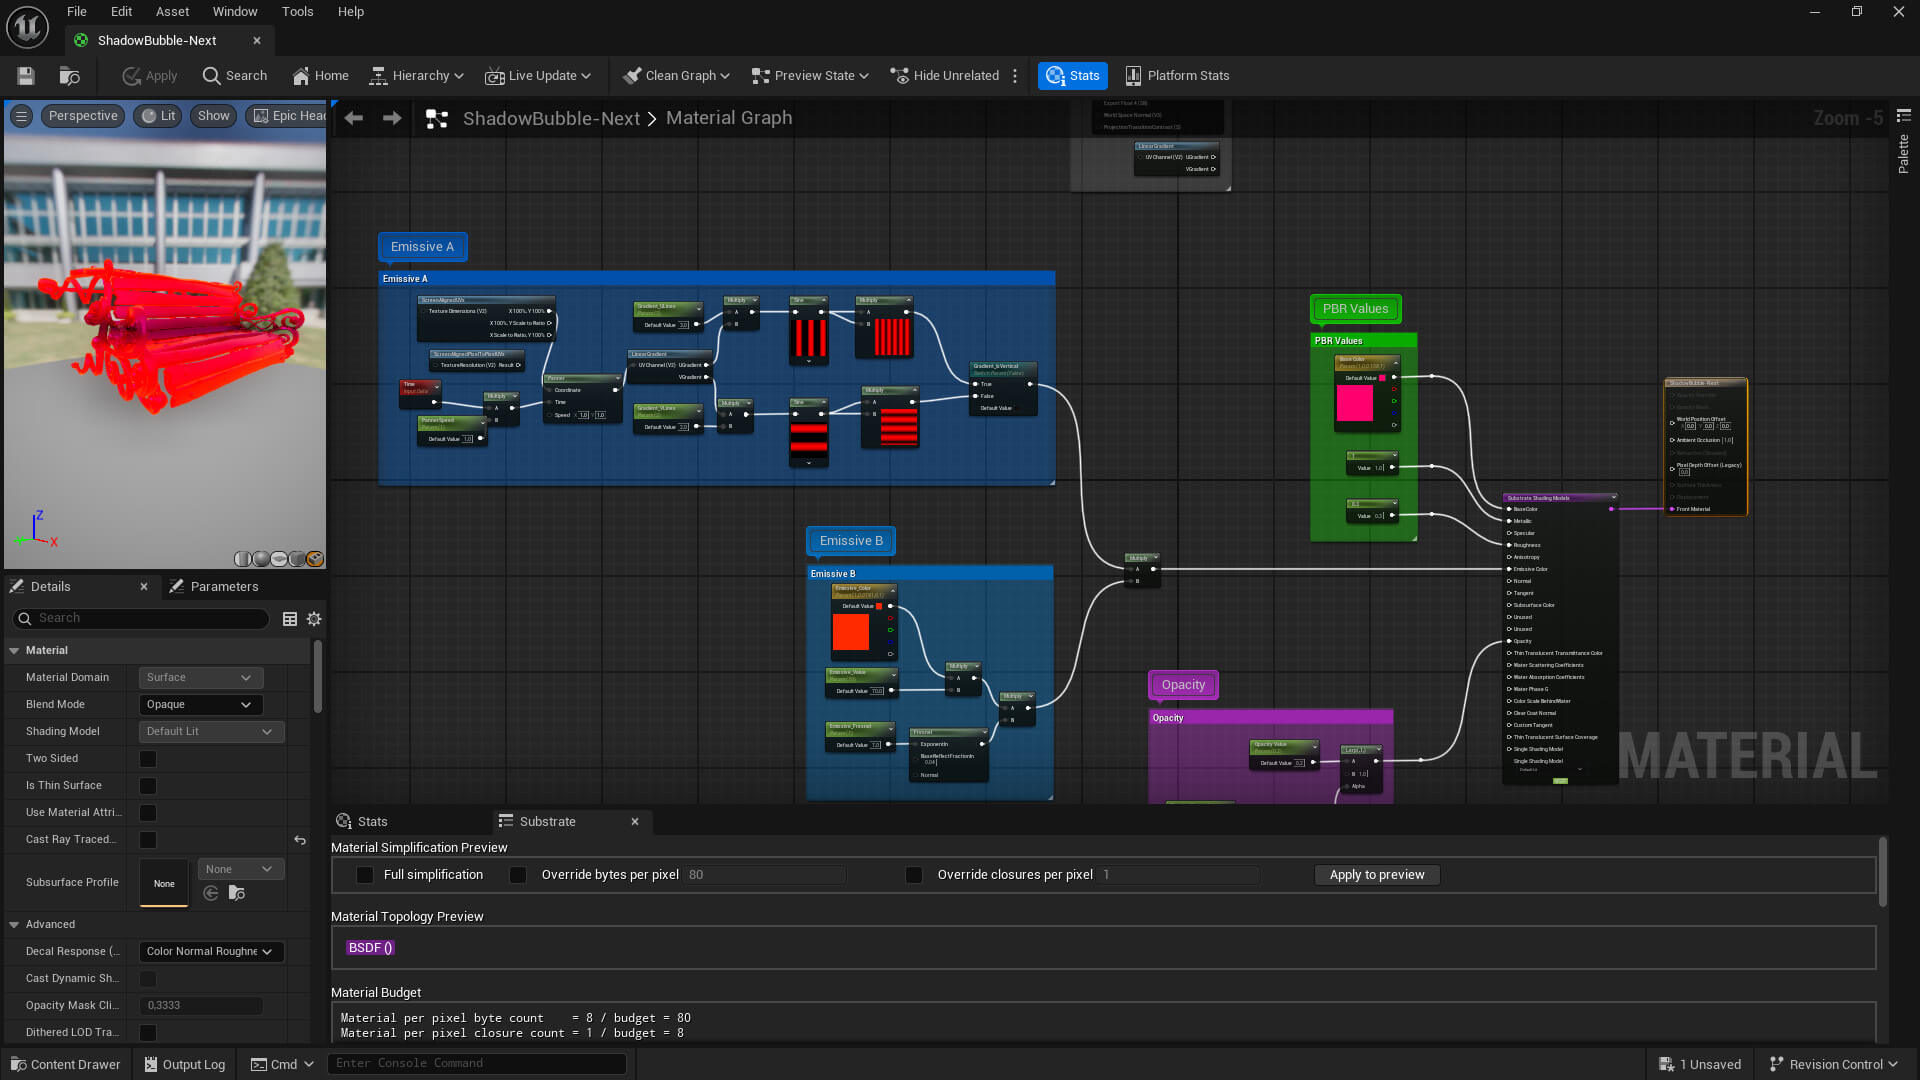1920x1080 pixels.
Task: Open the Window menu
Action: [x=234, y=11]
